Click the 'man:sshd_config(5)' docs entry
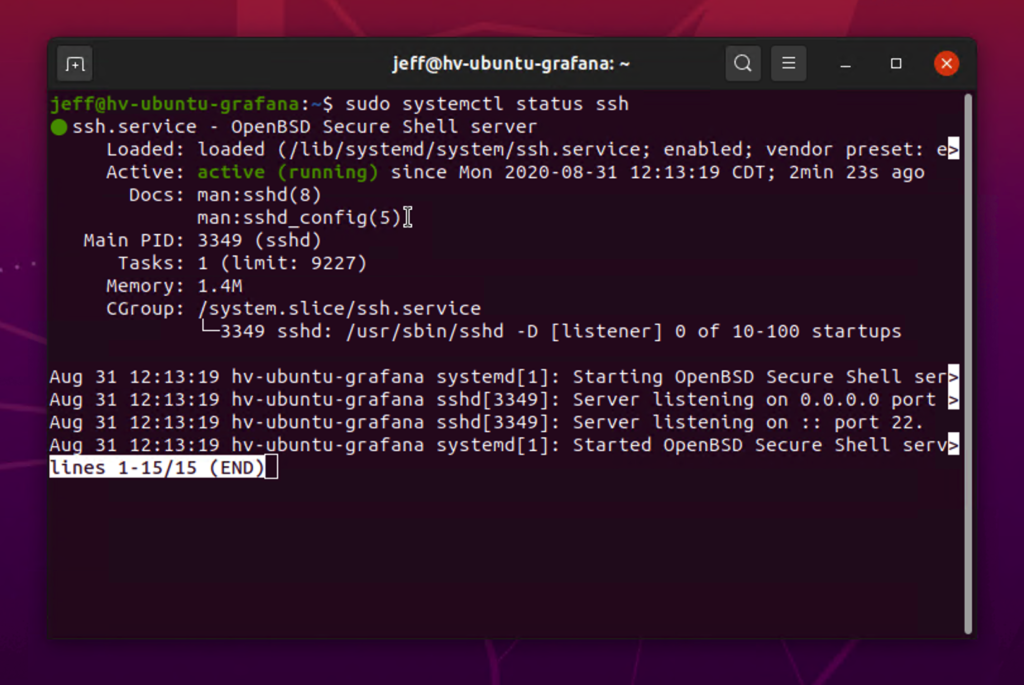Viewport: 1024px width, 685px height. tap(298, 217)
